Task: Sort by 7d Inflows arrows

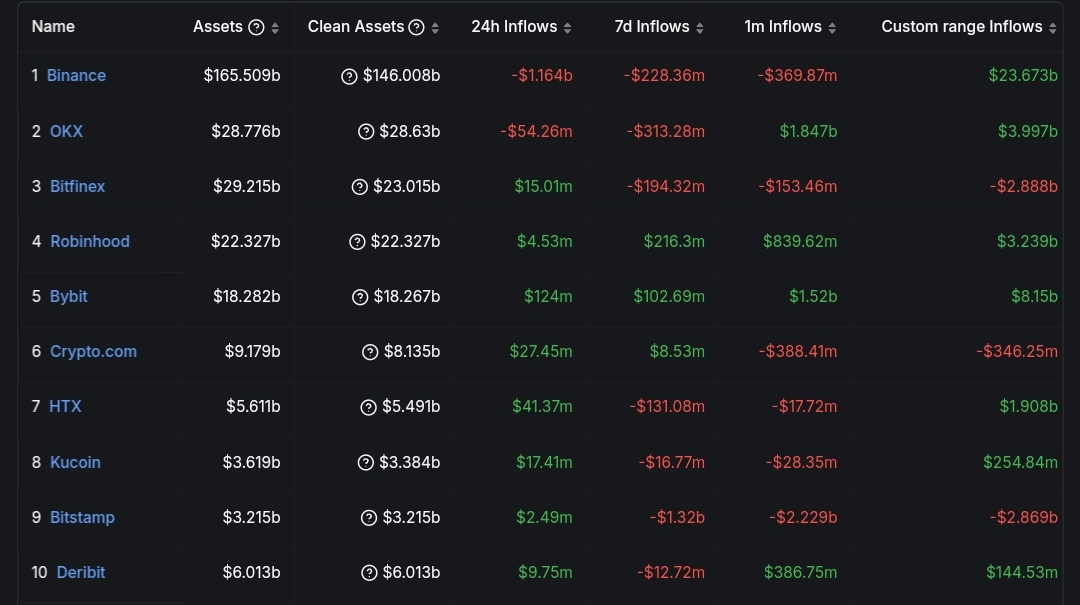Action: coord(700,28)
